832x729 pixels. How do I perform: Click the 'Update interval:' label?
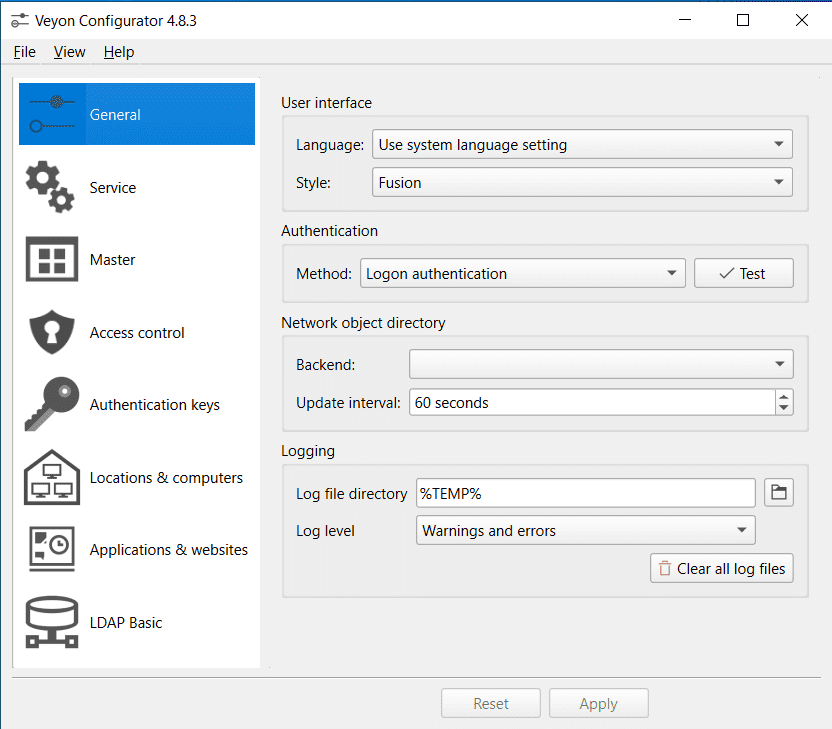point(348,403)
